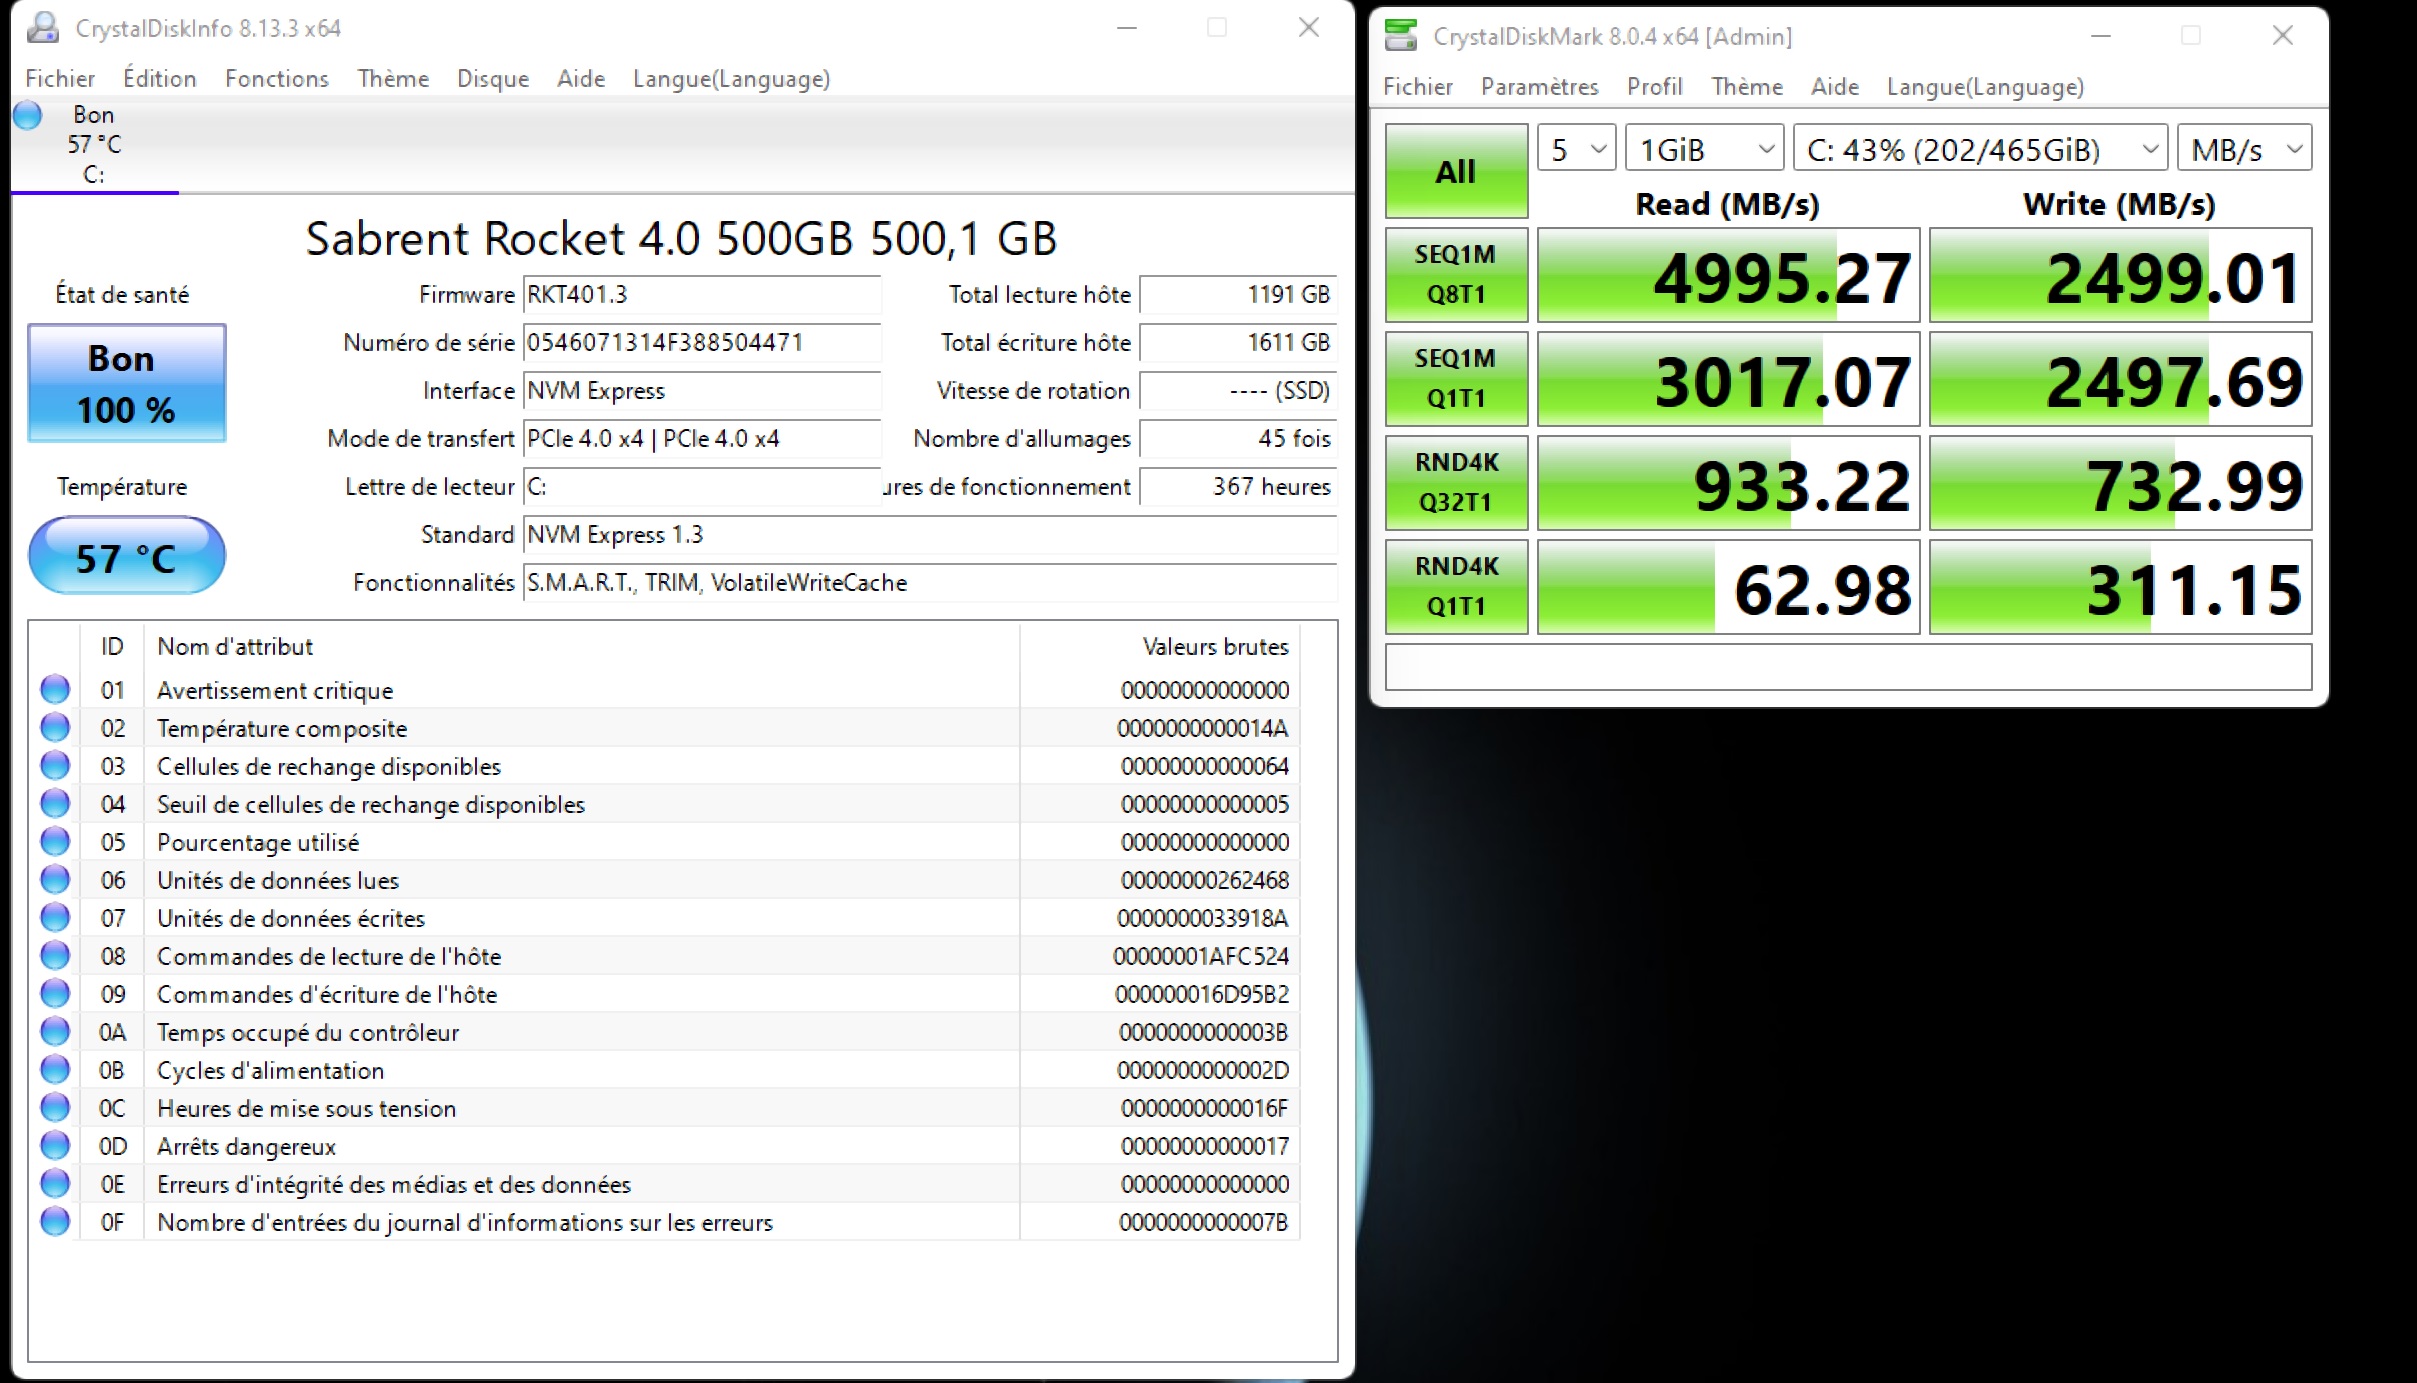
Task: Open Fichier menu in CrystalDiskMark
Action: click(x=1418, y=86)
